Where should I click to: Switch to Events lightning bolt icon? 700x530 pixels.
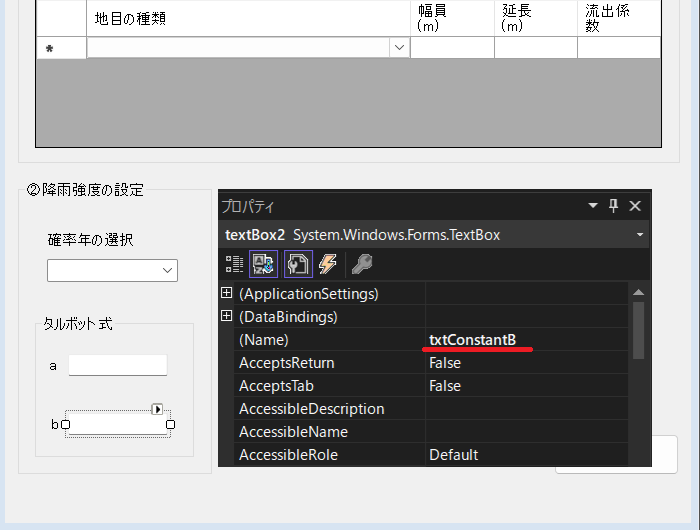point(327,264)
